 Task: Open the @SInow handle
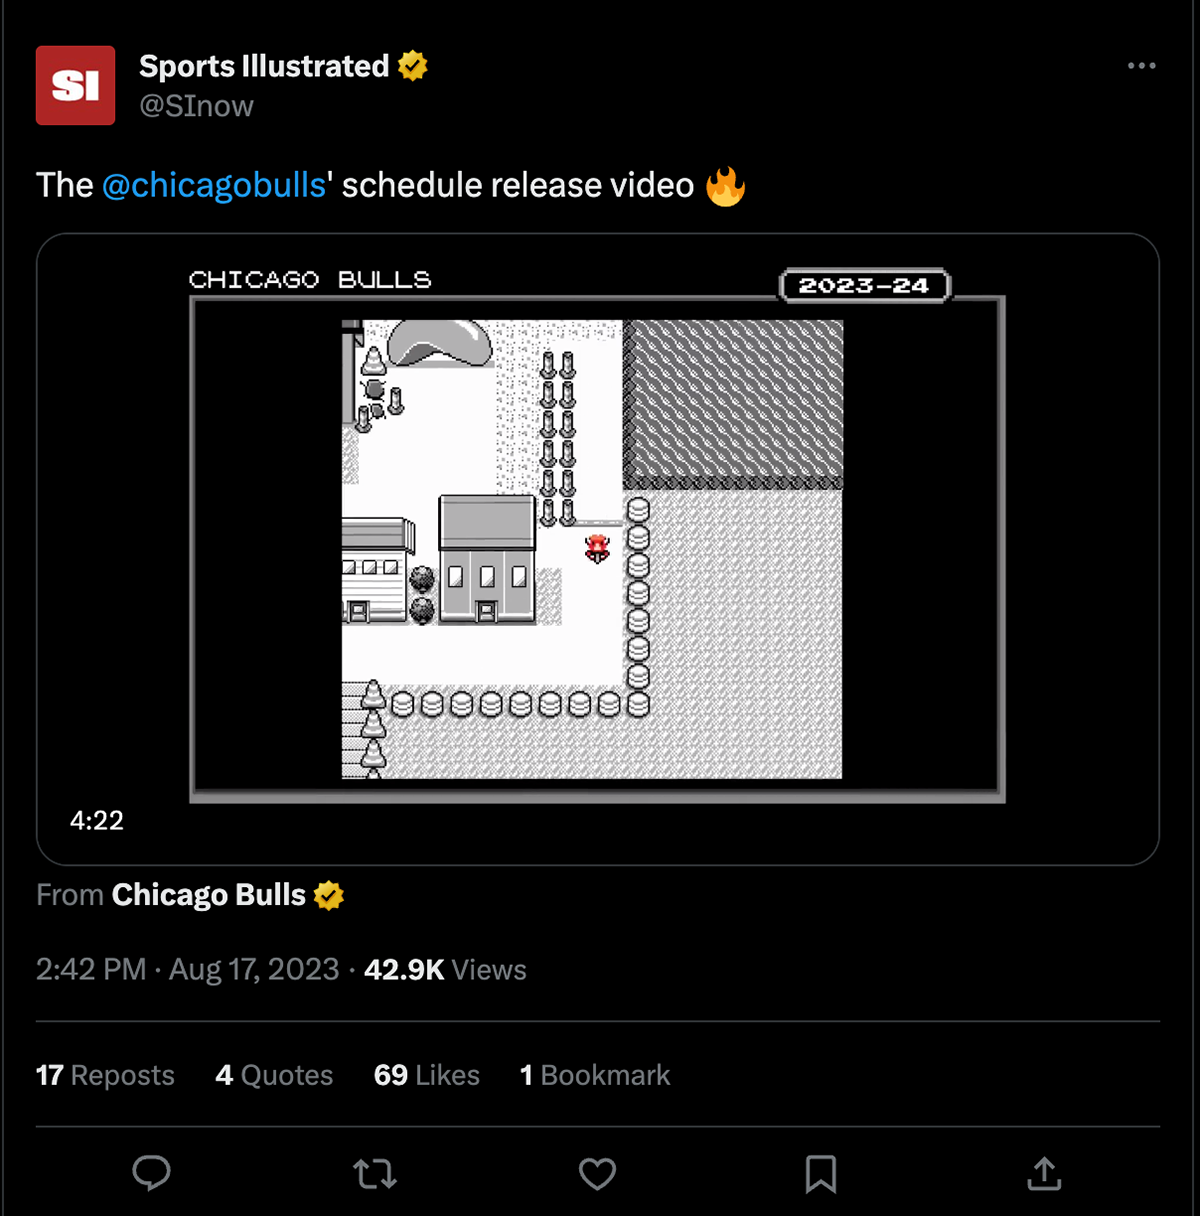(x=196, y=106)
